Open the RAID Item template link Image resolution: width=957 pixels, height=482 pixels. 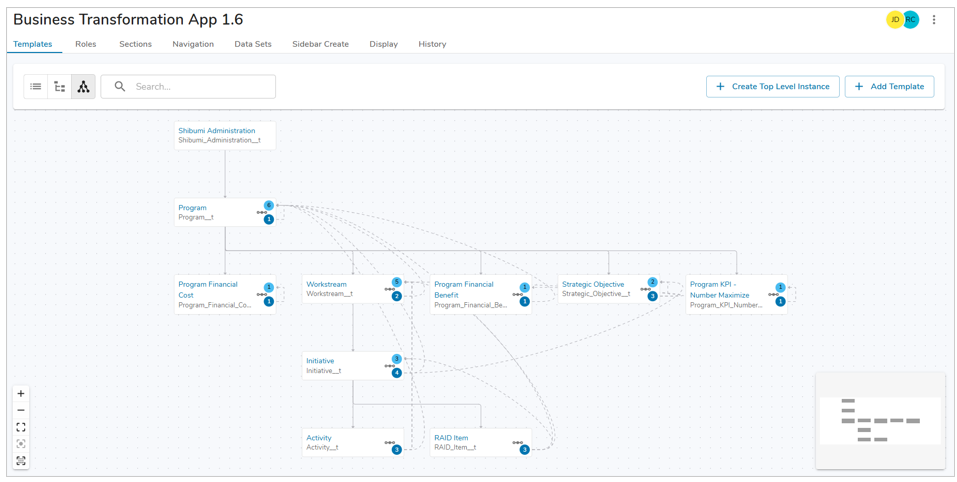coord(451,437)
